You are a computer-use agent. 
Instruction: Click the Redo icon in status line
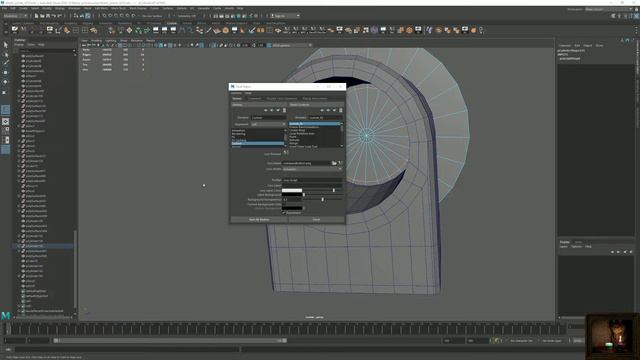coord(59,16)
